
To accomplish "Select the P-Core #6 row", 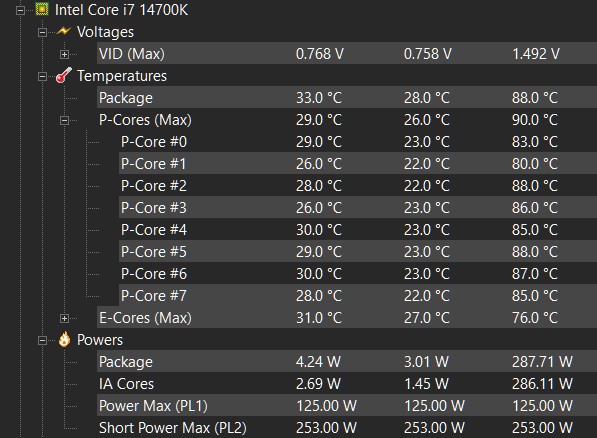I will tap(358, 273).
